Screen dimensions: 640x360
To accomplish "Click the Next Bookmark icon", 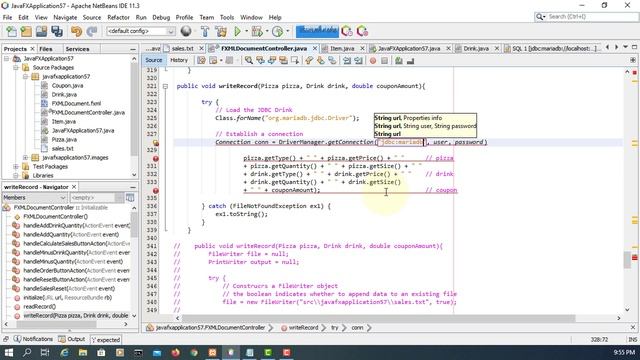I will pyautogui.click(x=320, y=61).
